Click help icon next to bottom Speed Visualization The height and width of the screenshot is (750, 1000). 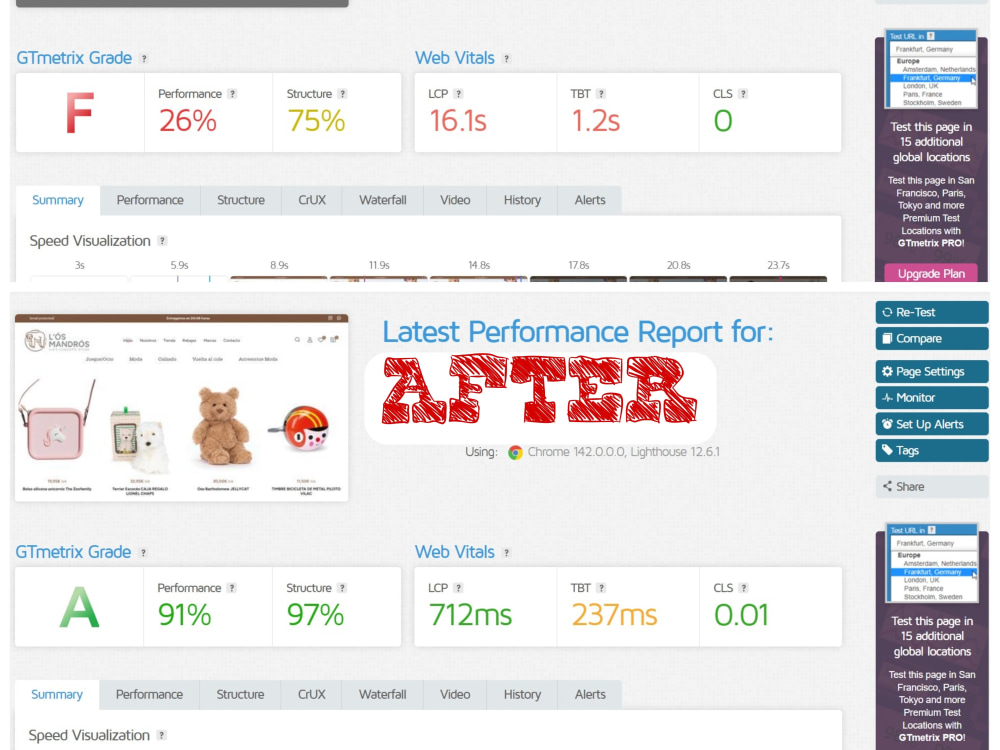[162, 735]
